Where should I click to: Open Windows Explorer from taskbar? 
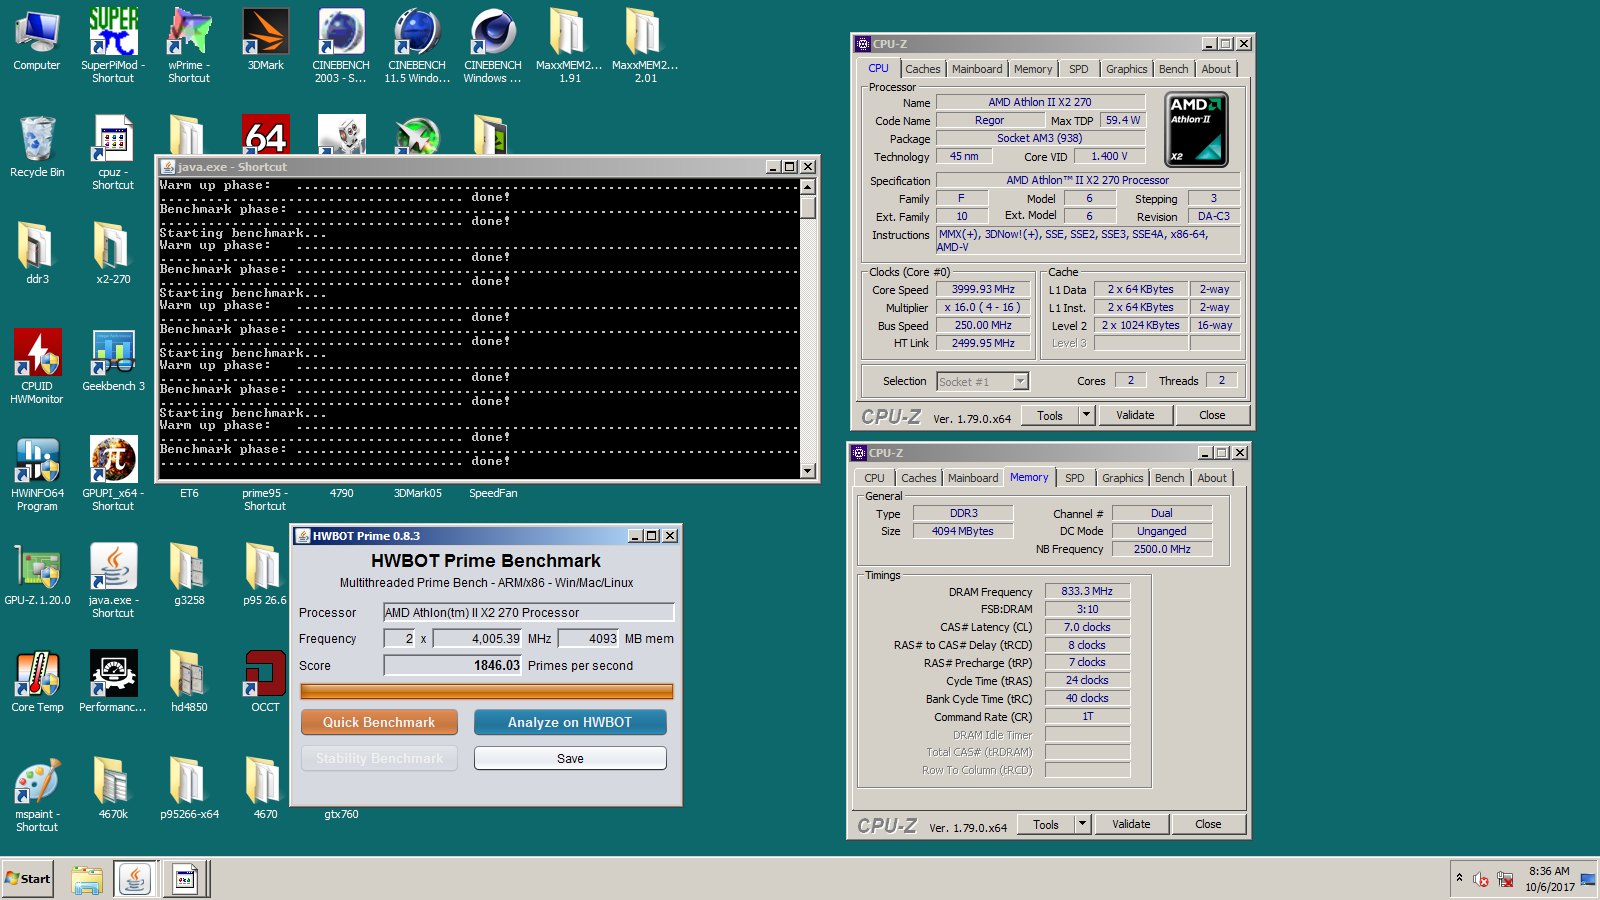point(87,879)
